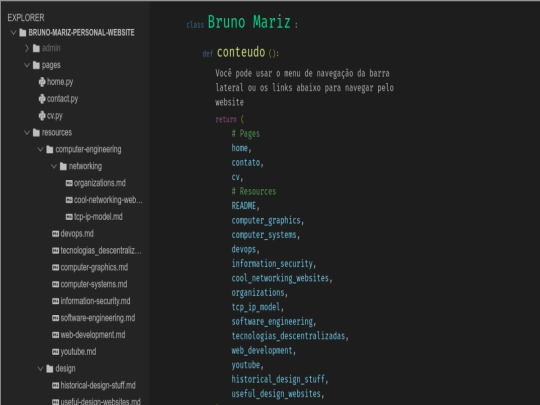The height and width of the screenshot is (405, 540).
Task: Follow the youtube link in code
Action: tap(246, 365)
